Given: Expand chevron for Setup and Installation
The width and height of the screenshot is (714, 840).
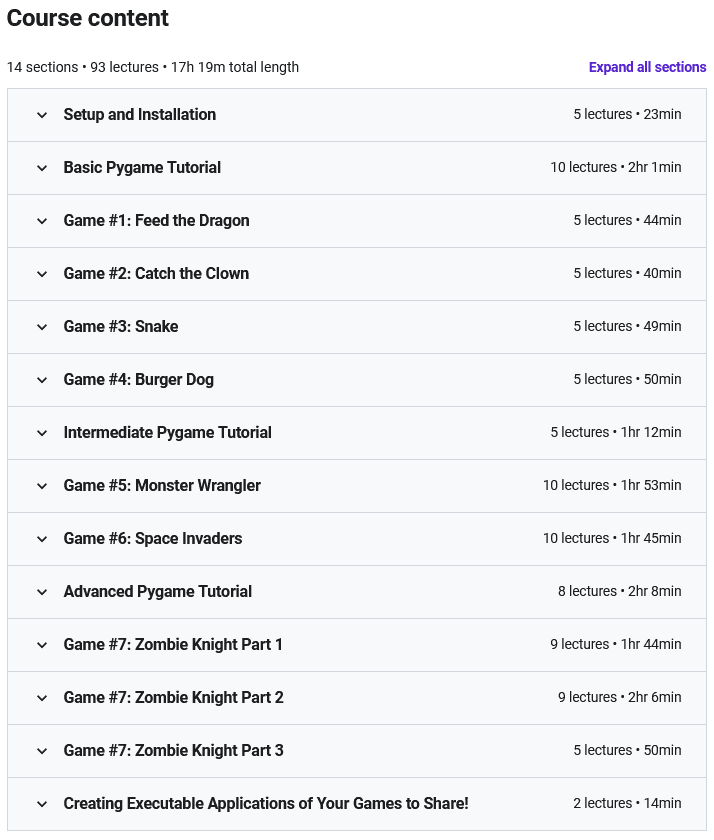Looking at the screenshot, I should (42, 115).
